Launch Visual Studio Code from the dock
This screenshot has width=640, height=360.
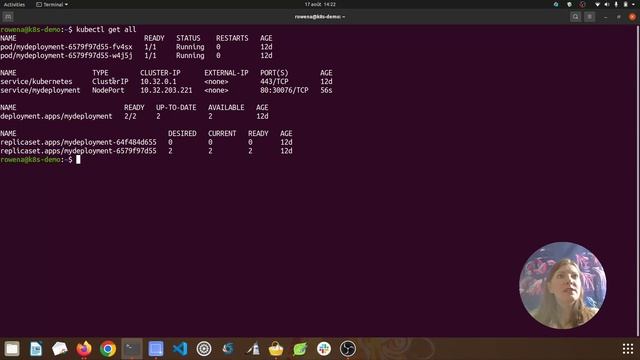click(x=180, y=349)
